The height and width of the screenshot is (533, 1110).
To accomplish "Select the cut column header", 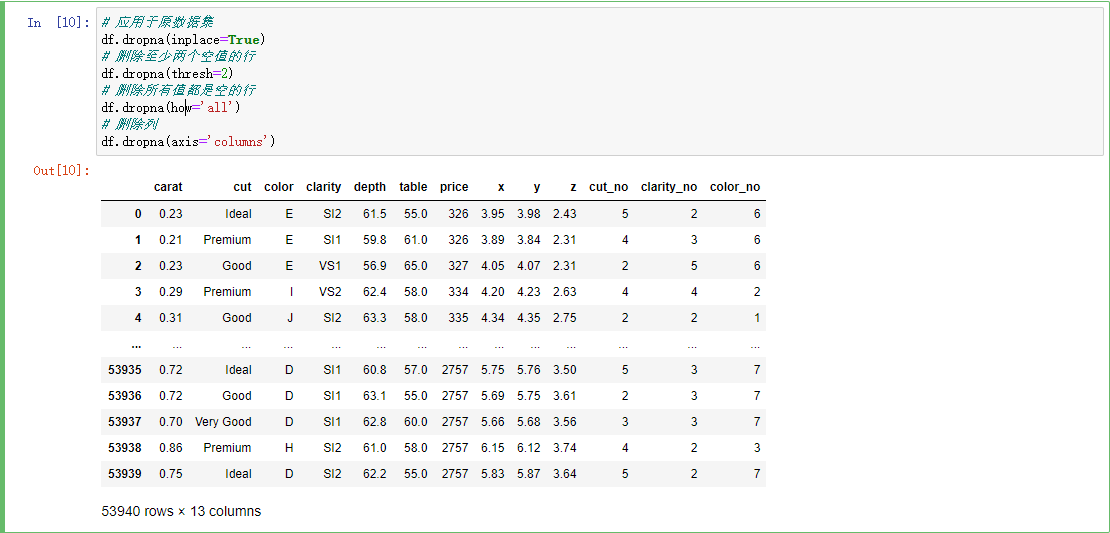I will coord(242,187).
